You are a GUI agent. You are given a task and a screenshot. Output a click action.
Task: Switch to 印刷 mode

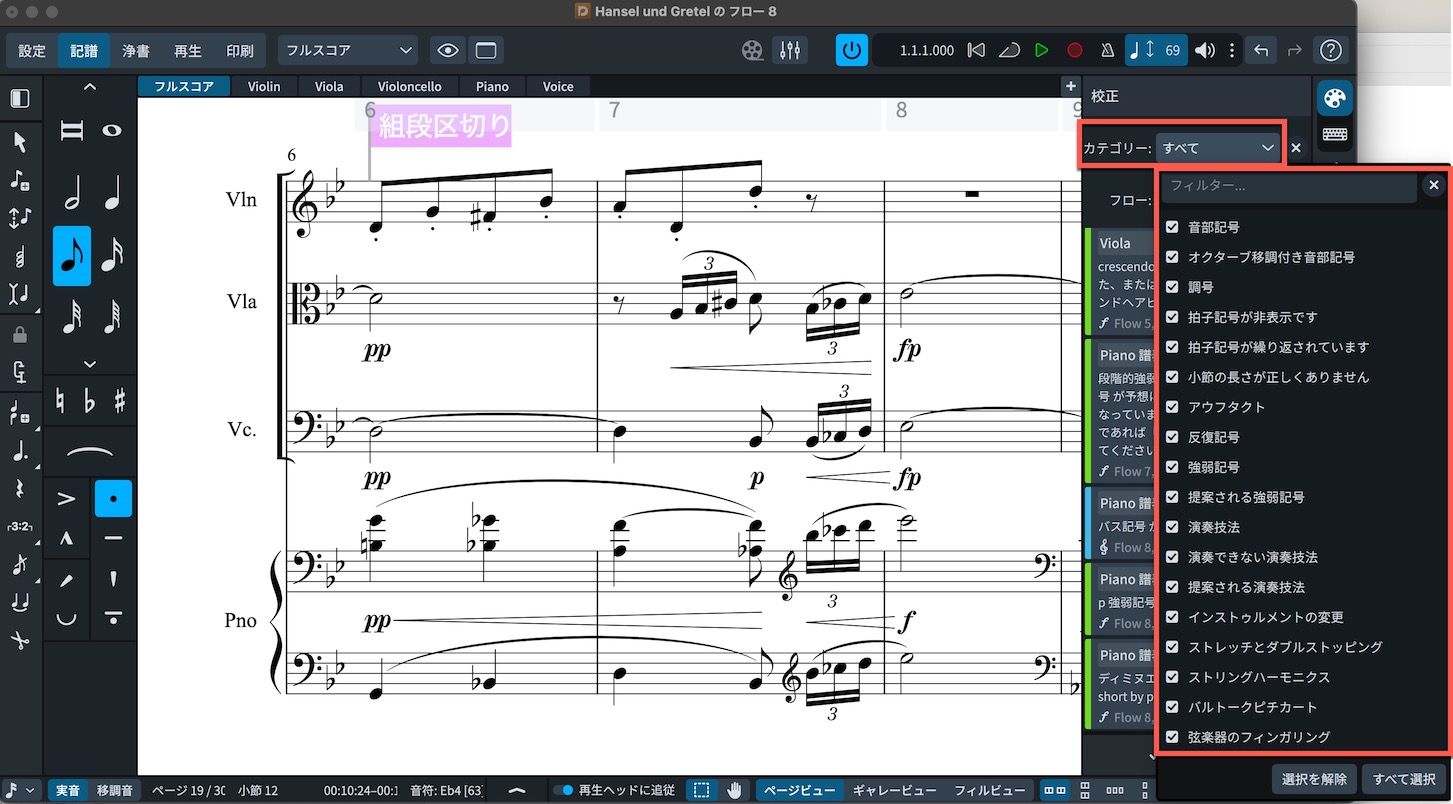click(x=240, y=51)
